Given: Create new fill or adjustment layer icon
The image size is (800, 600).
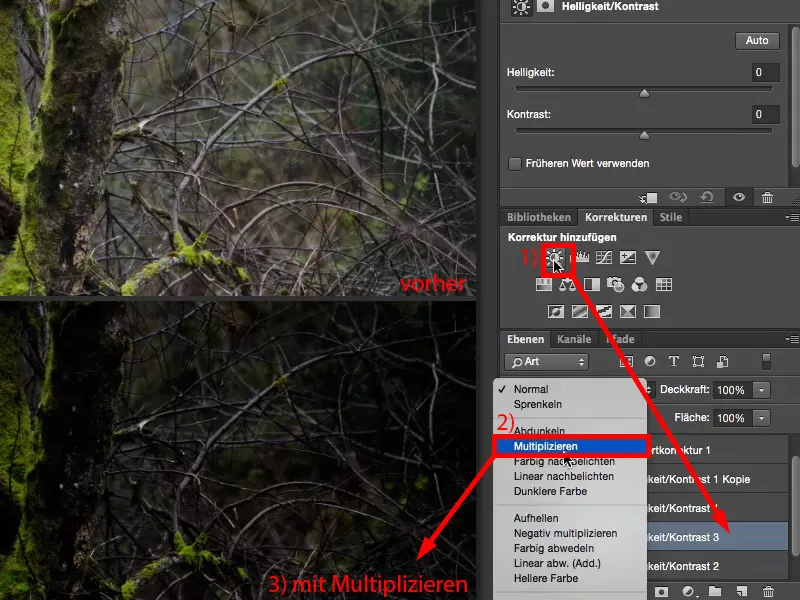Looking at the screenshot, I should tap(688, 591).
